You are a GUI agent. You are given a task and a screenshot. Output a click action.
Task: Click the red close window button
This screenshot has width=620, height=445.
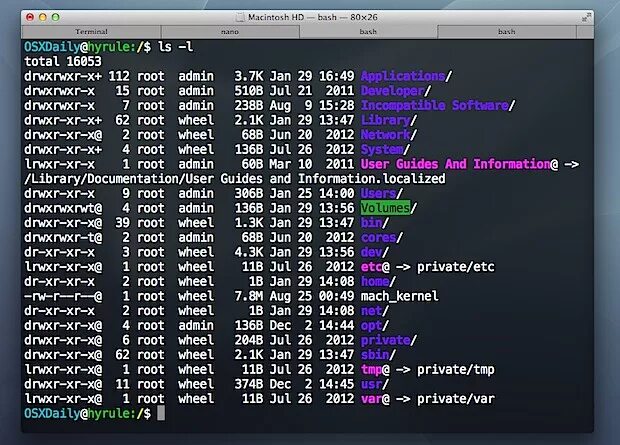click(x=30, y=17)
